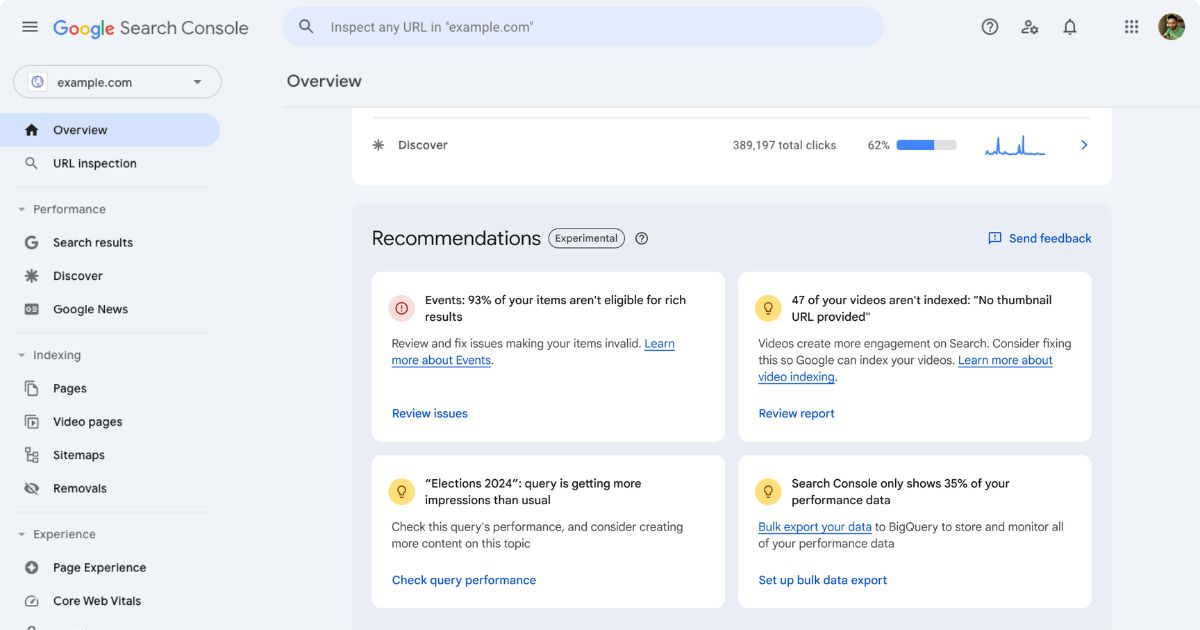Viewport: 1200px width, 630px height.
Task: Click the Discover row asterisk icon
Action: coord(378,145)
